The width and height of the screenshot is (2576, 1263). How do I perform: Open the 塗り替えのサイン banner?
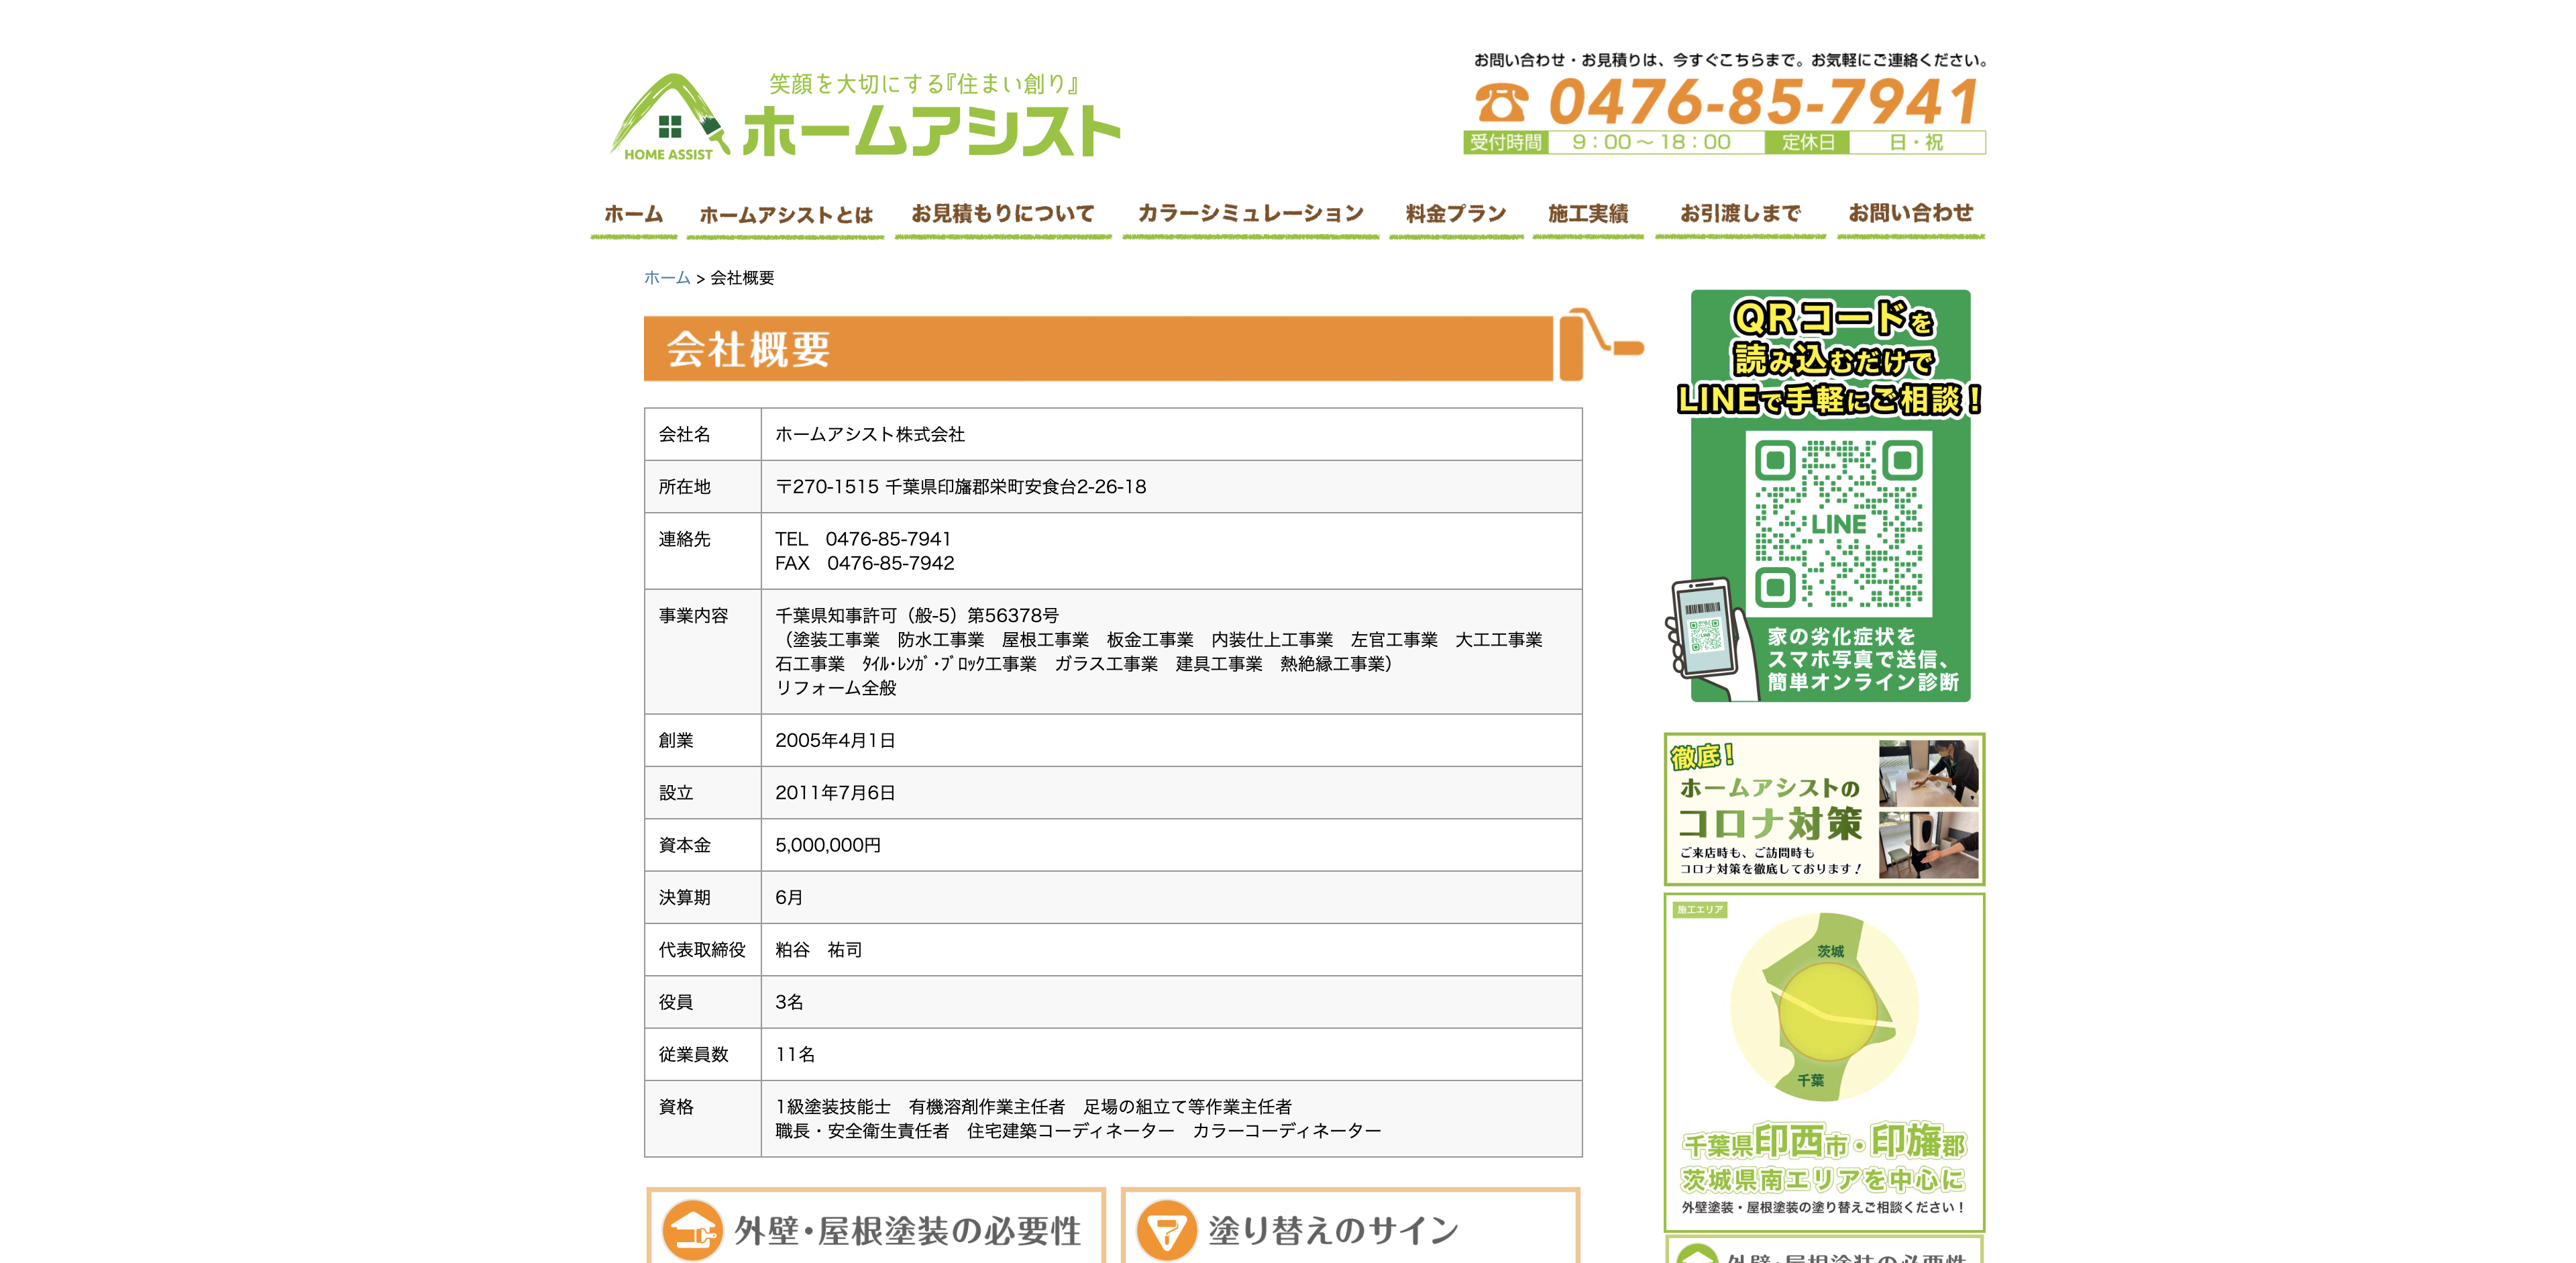[x=1350, y=1226]
